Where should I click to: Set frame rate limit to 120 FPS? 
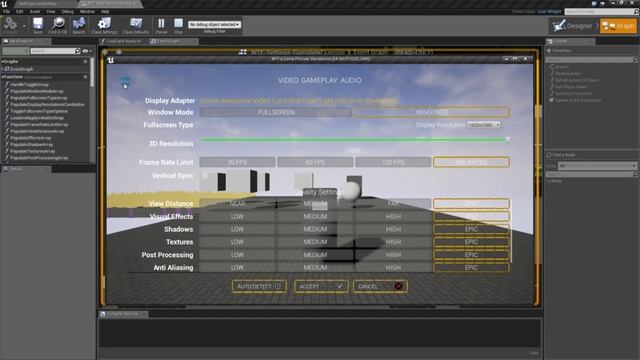point(393,162)
